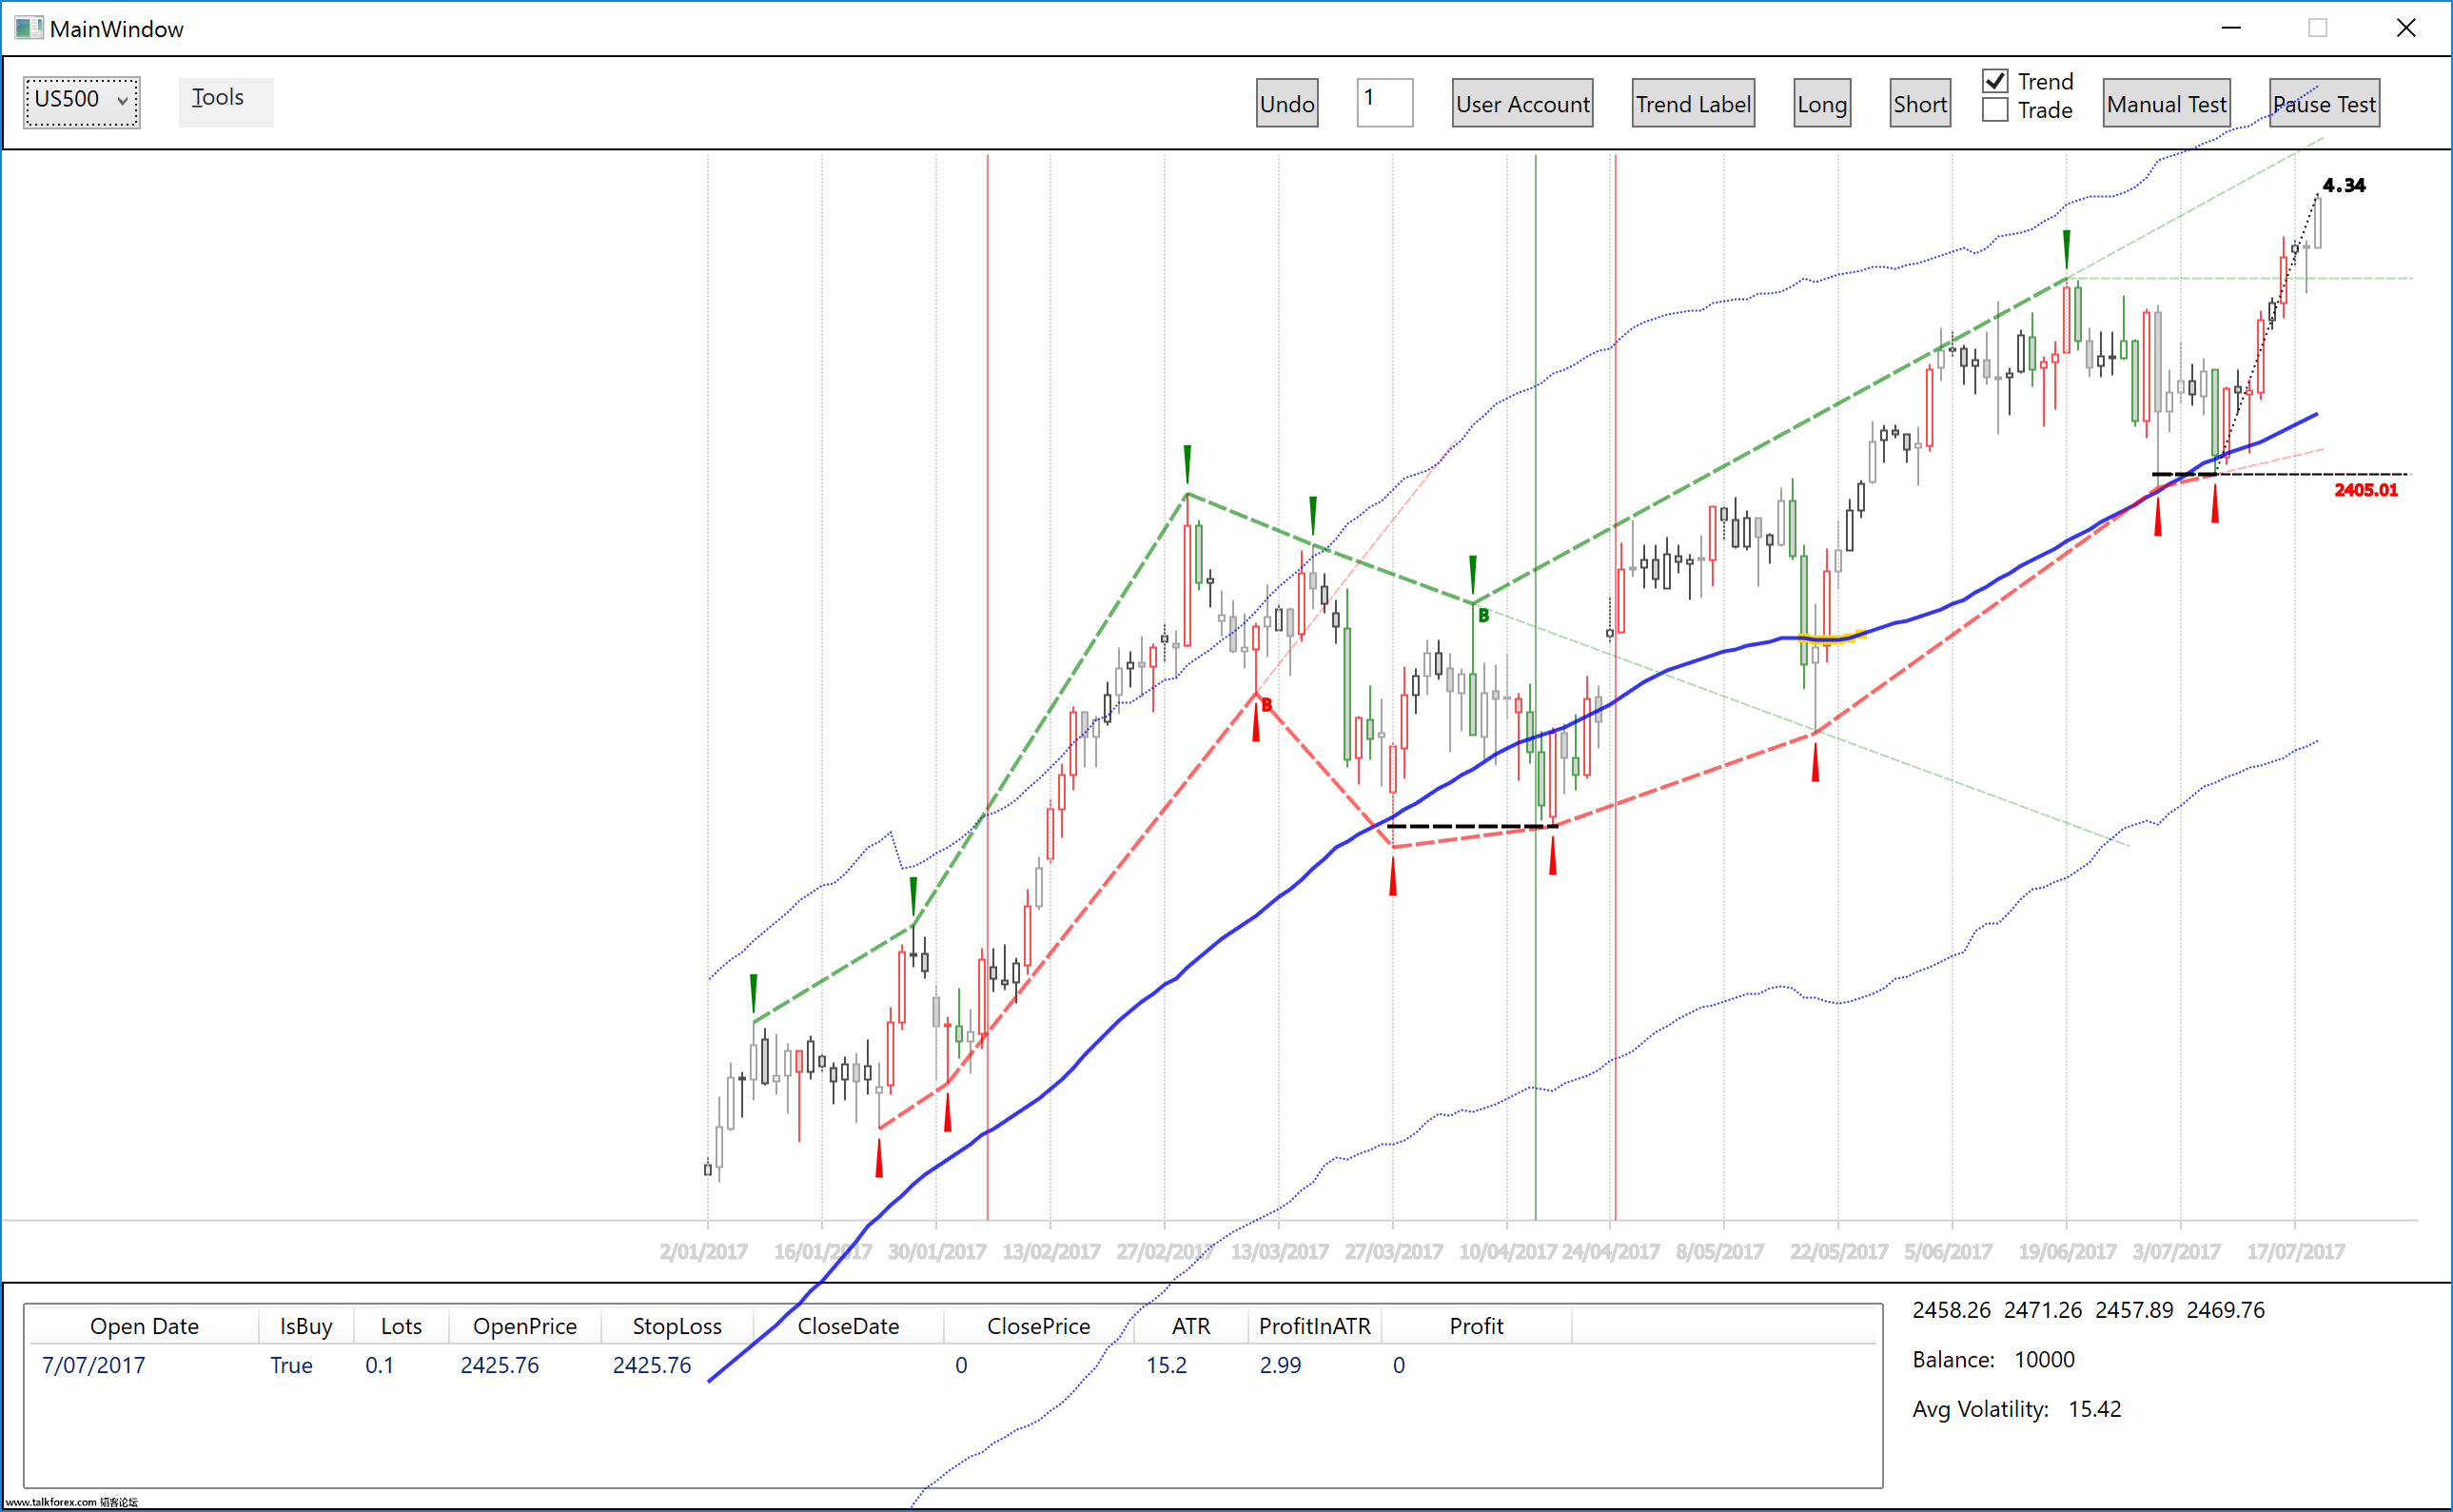Click the Lots column header
This screenshot has width=2453, height=1512.
coord(401,1326)
